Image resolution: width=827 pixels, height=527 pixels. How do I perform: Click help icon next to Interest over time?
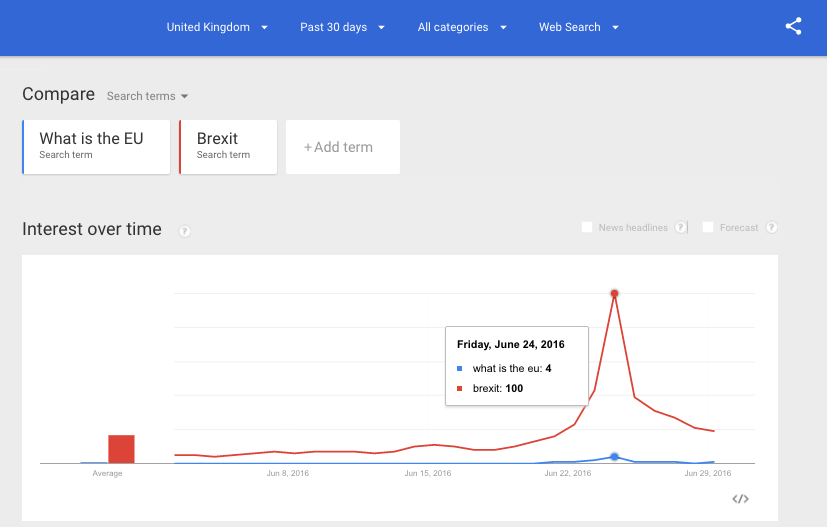pyautogui.click(x=184, y=231)
